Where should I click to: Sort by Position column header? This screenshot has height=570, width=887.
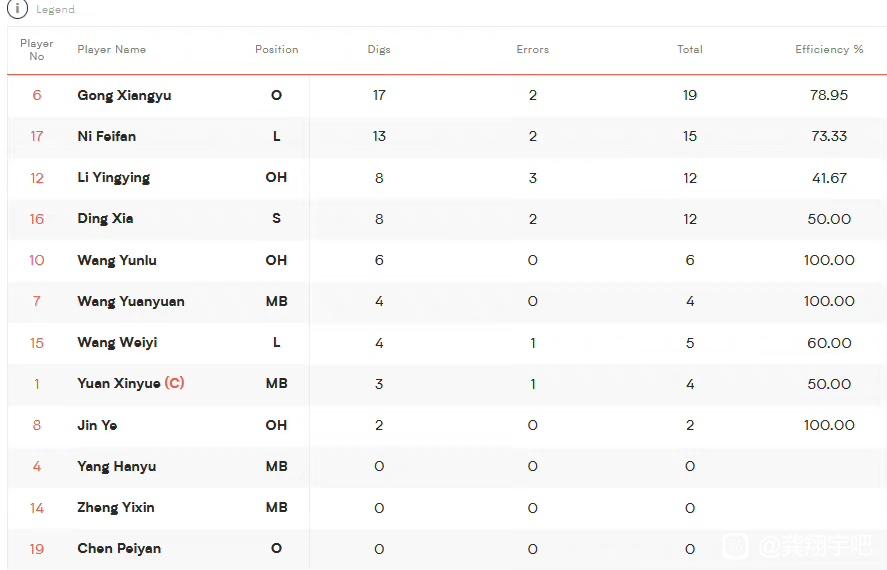[276, 49]
